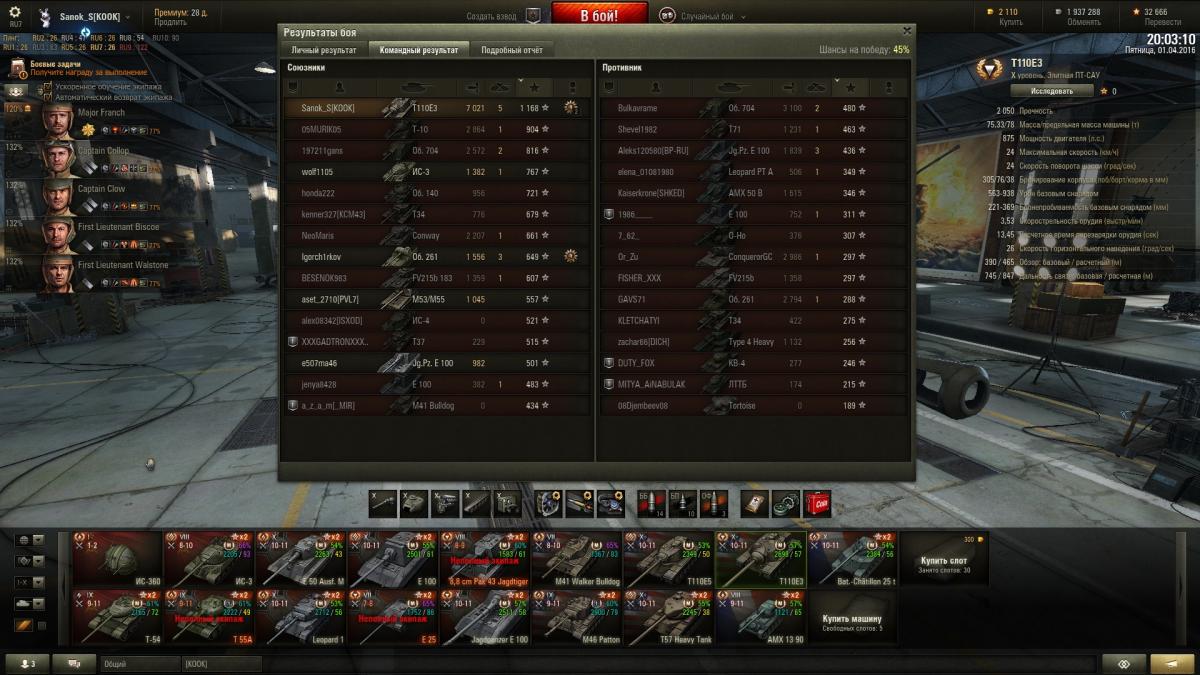Open the first equipment slot

548,503
